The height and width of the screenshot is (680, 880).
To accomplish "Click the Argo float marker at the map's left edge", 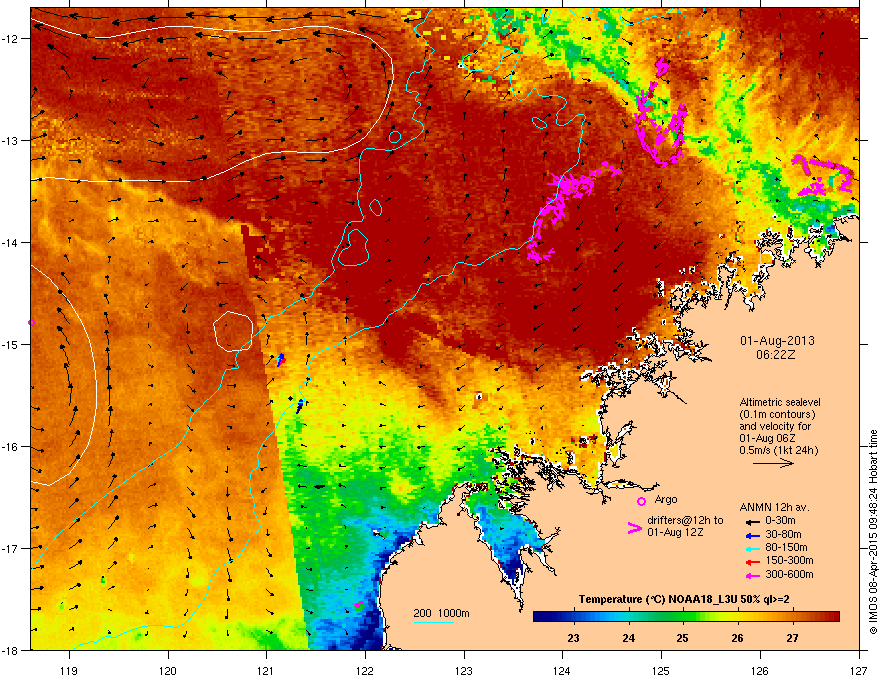I will point(31,323).
